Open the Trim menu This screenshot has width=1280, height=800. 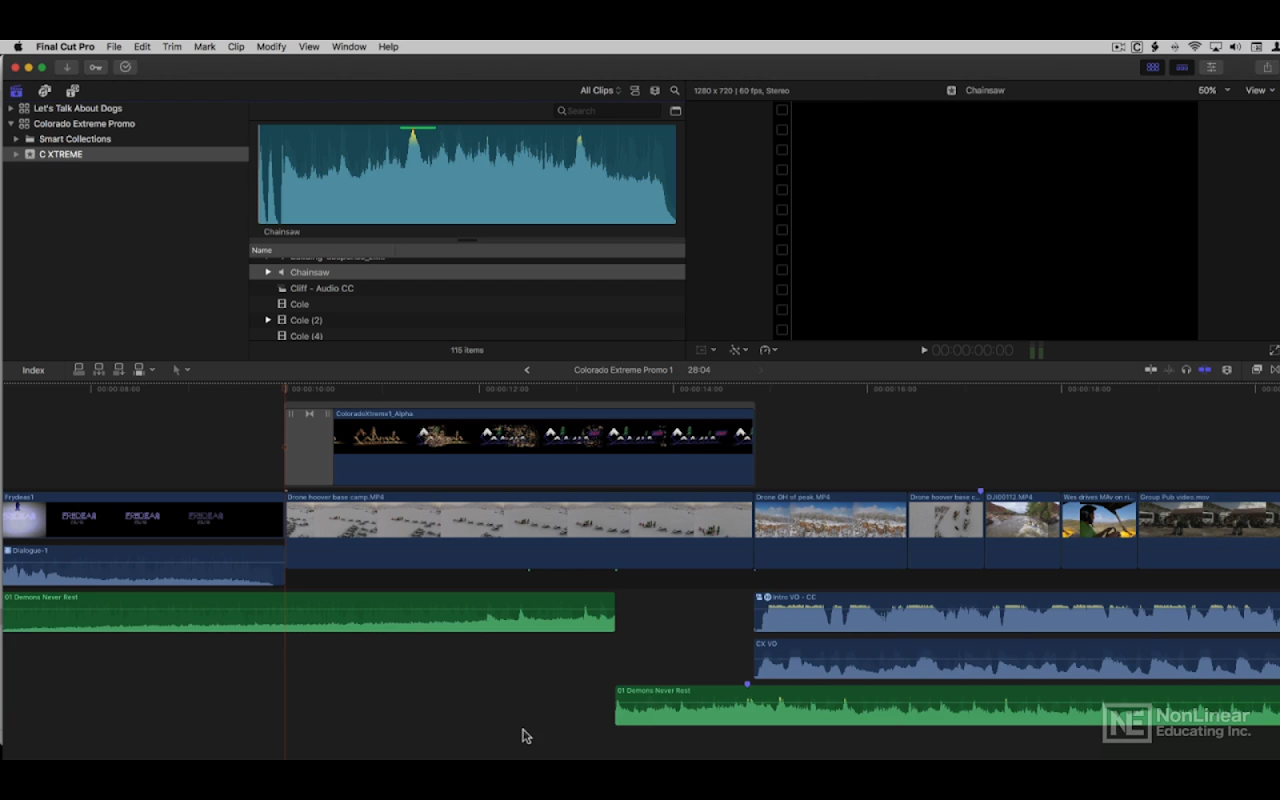click(x=172, y=47)
